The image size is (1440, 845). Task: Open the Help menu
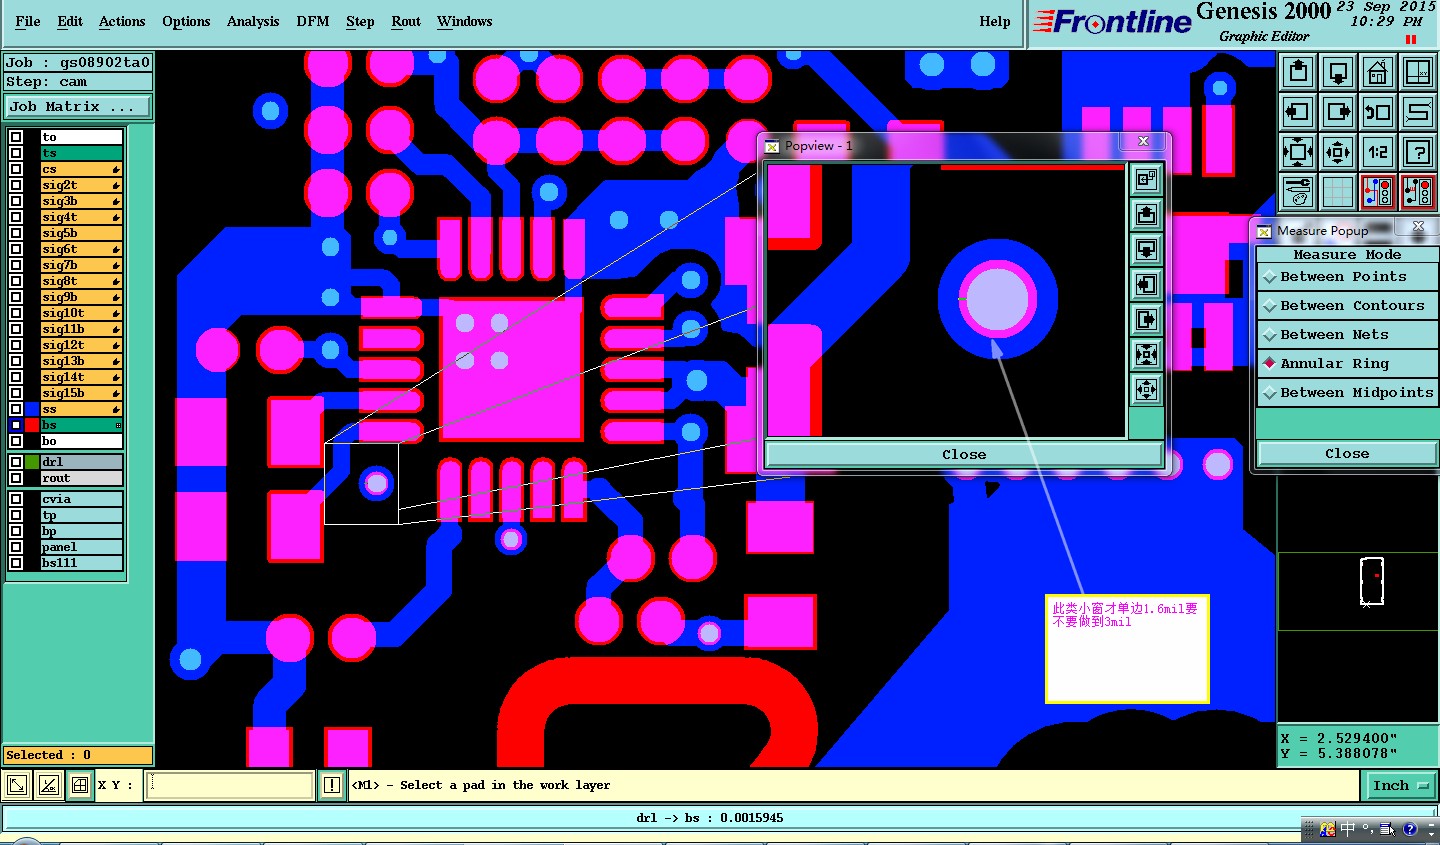click(x=995, y=21)
